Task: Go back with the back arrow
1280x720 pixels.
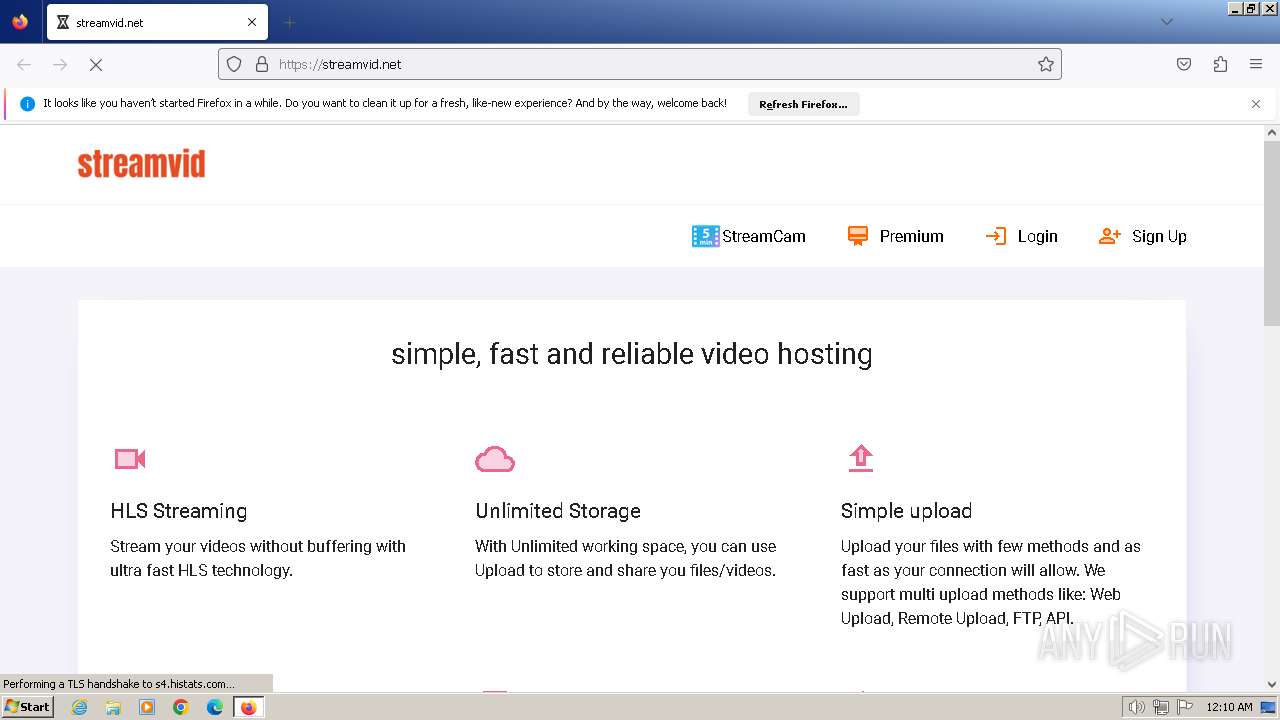Action: pos(24,64)
